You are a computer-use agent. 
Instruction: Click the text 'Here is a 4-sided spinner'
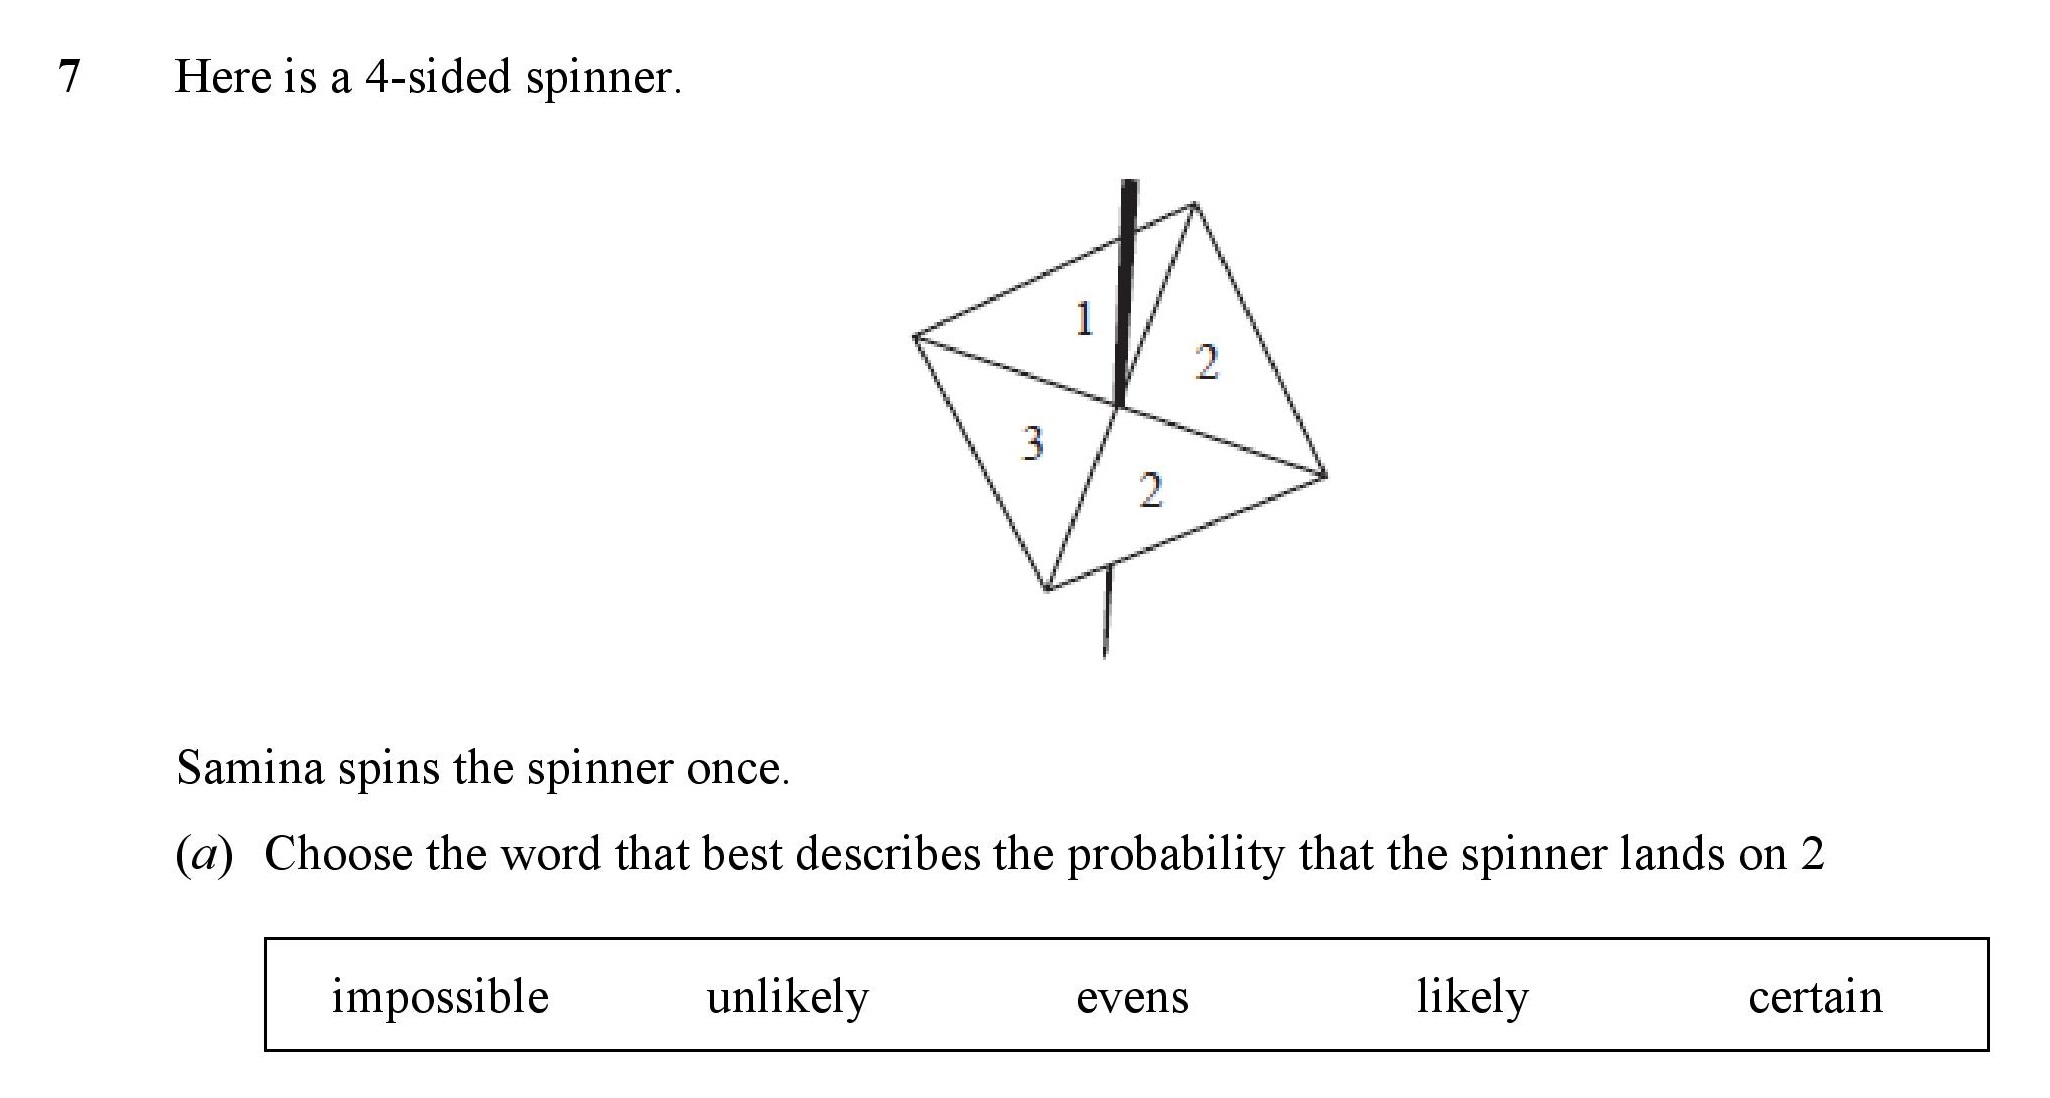coord(428,77)
